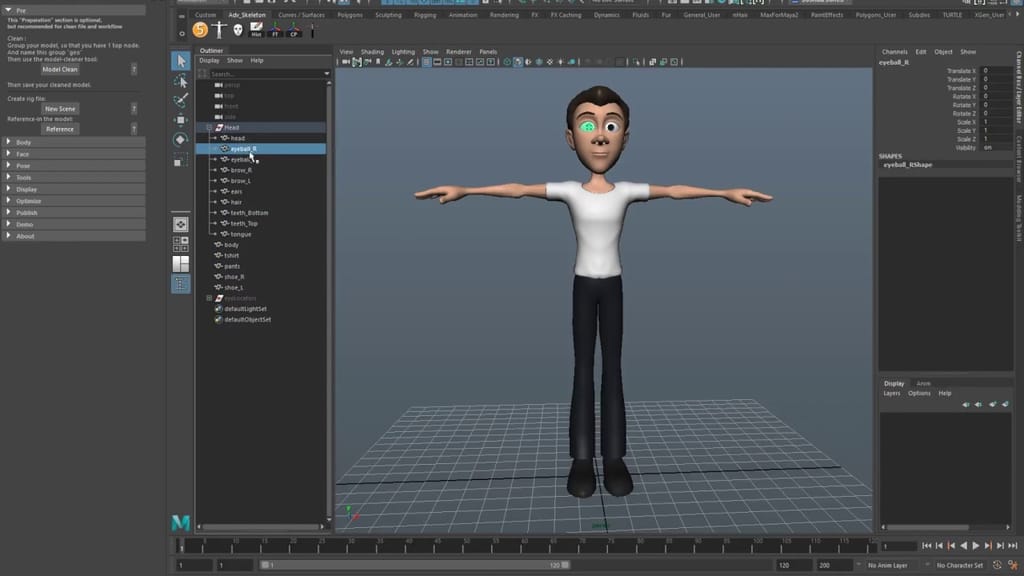Open help question mark beside Model Clean

pos(134,69)
